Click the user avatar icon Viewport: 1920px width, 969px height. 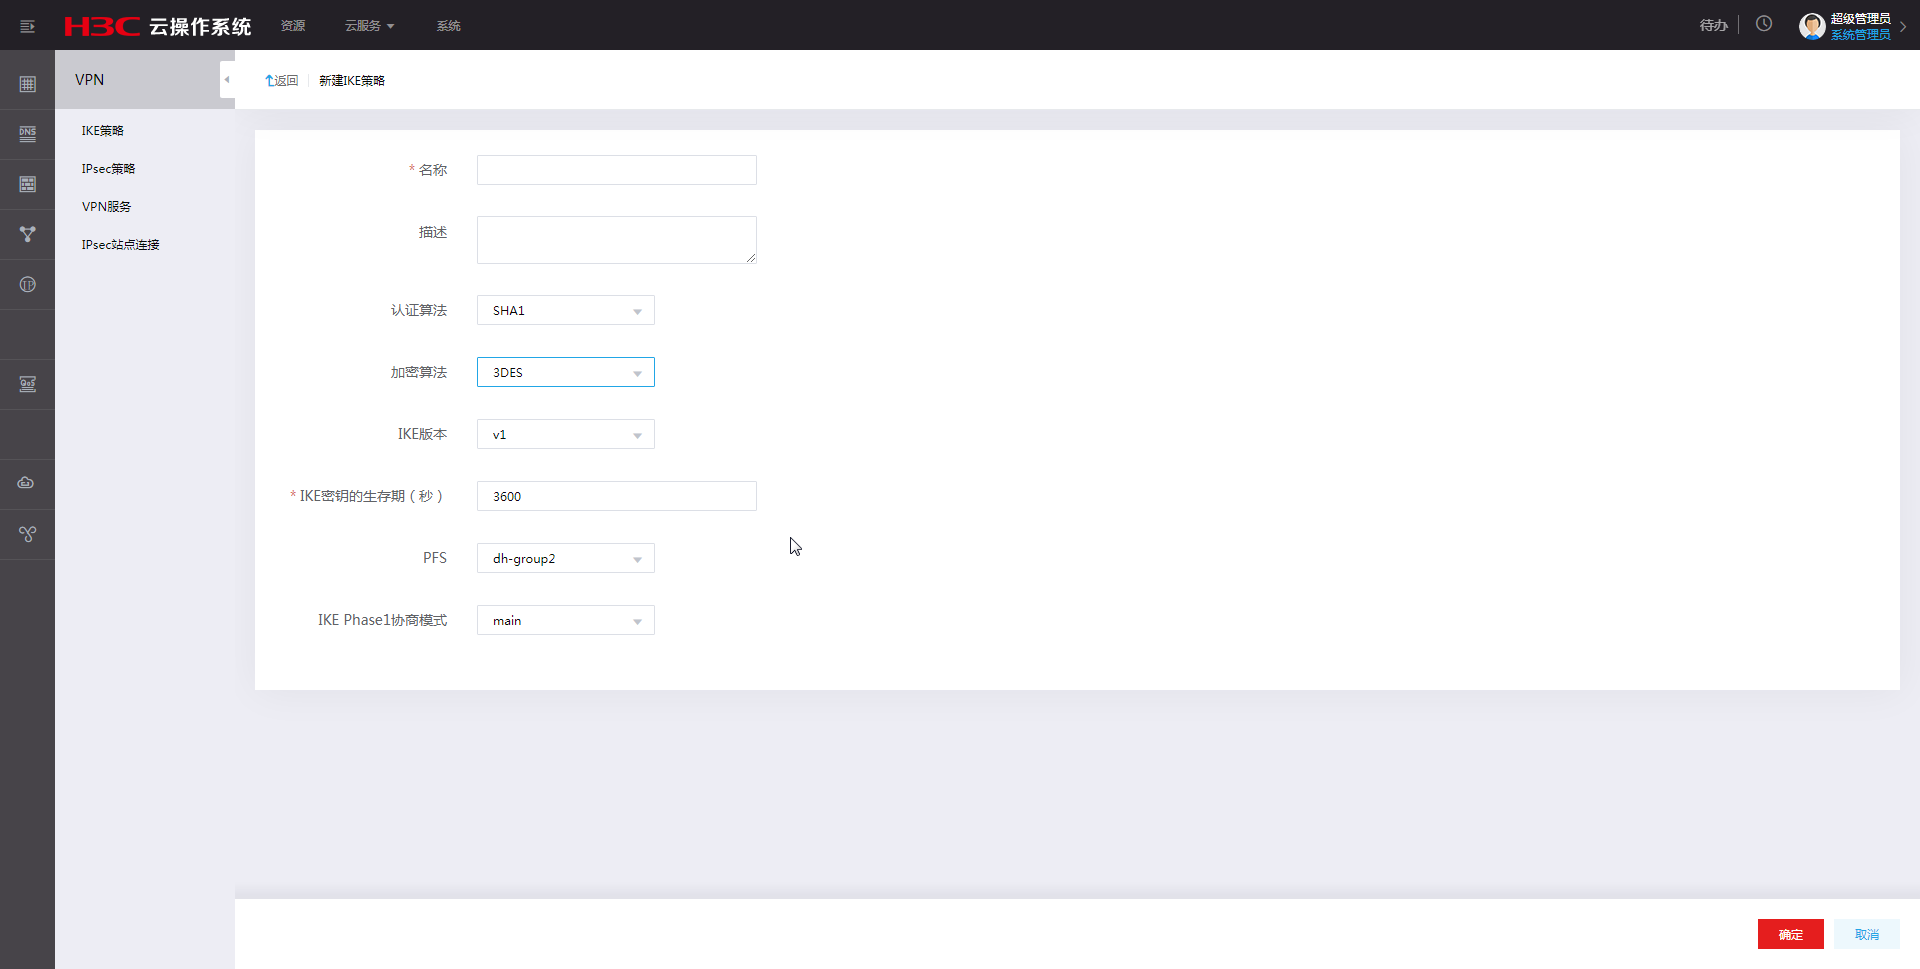[x=1811, y=26]
